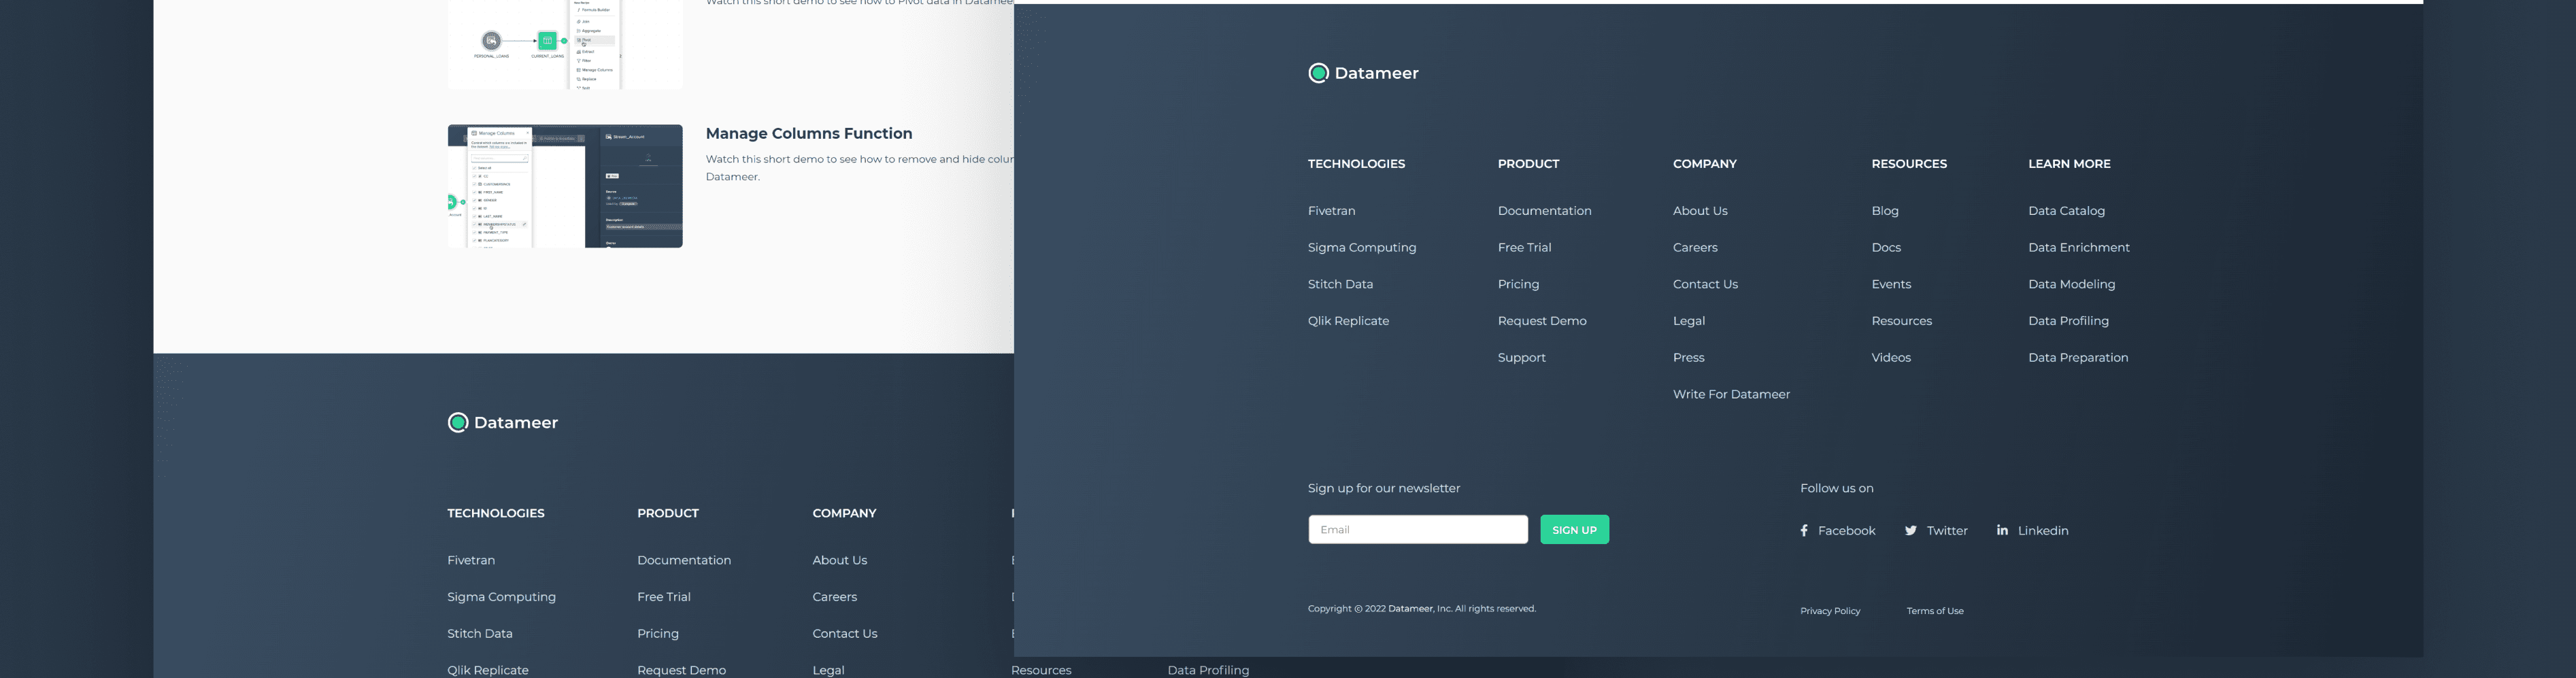Open the Blog link under Resources
This screenshot has width=2576, height=678.
click(x=1884, y=211)
